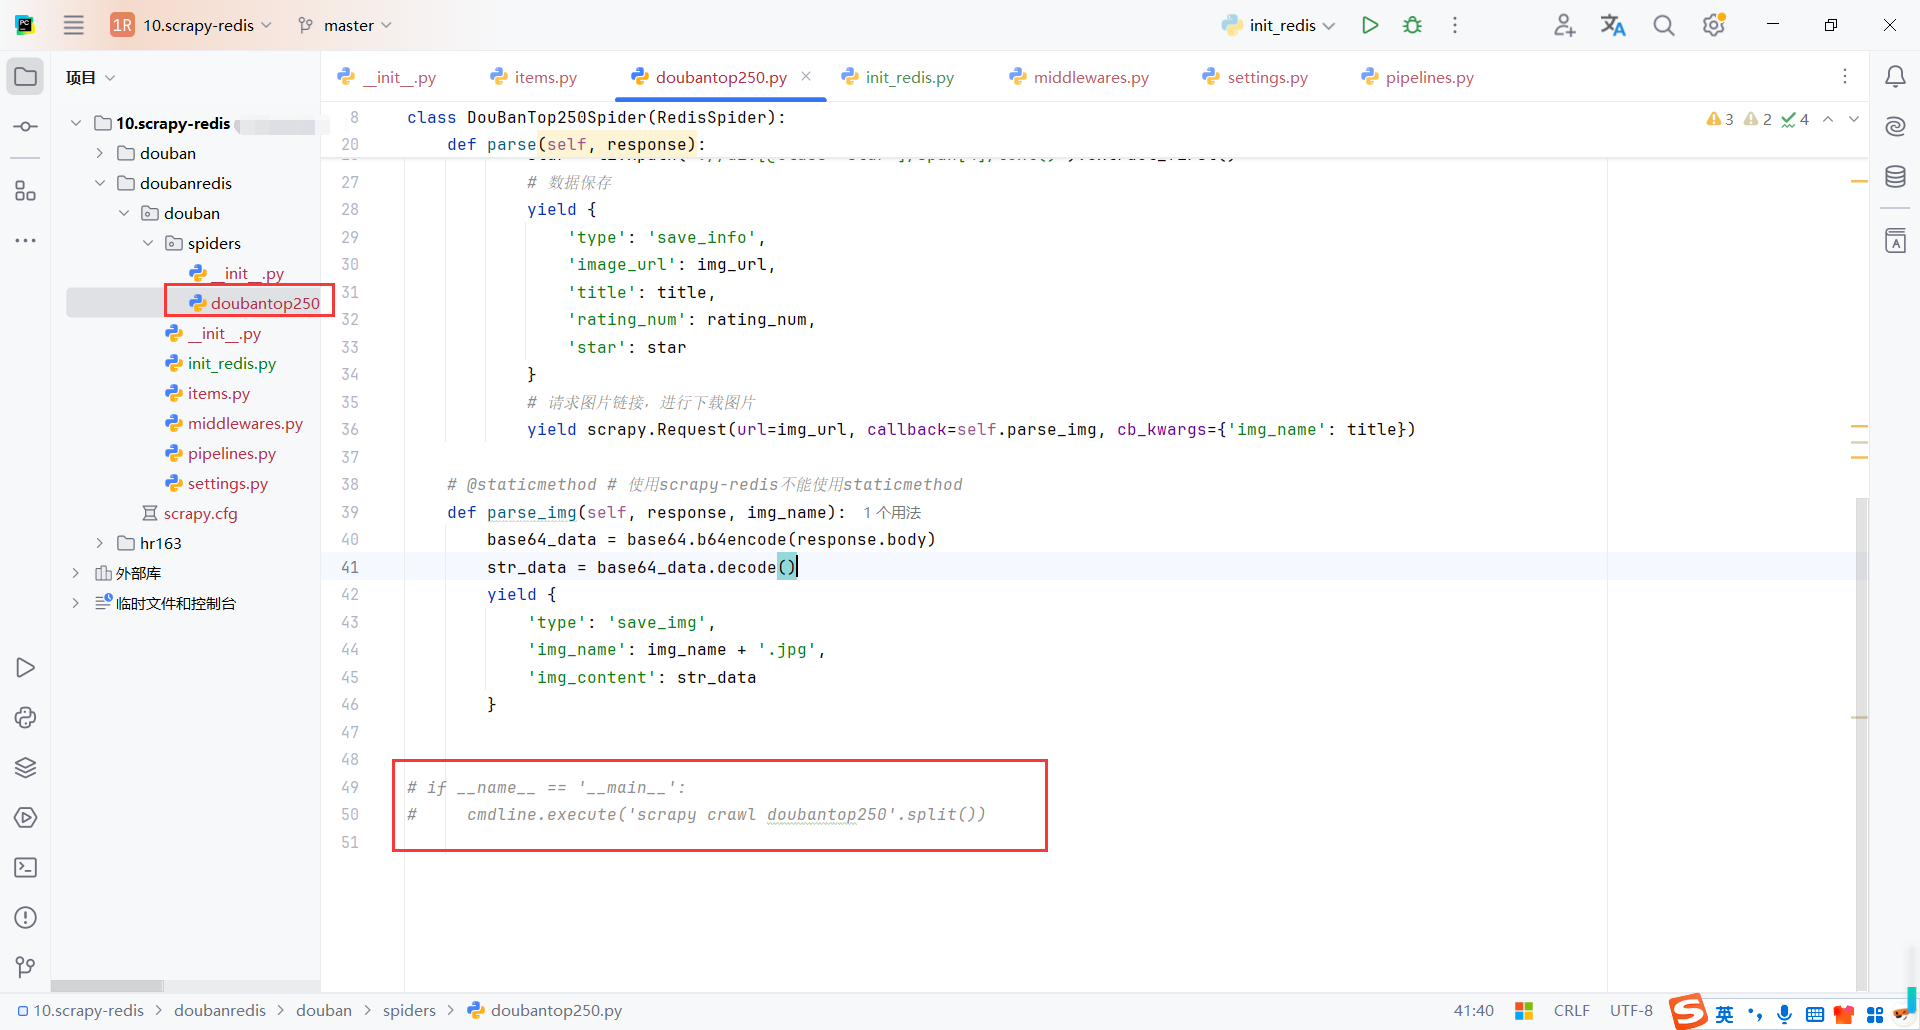This screenshot has height=1030, width=1920.
Task: Open the 10.scrapy-redis project dropdown
Action: [x=191, y=25]
